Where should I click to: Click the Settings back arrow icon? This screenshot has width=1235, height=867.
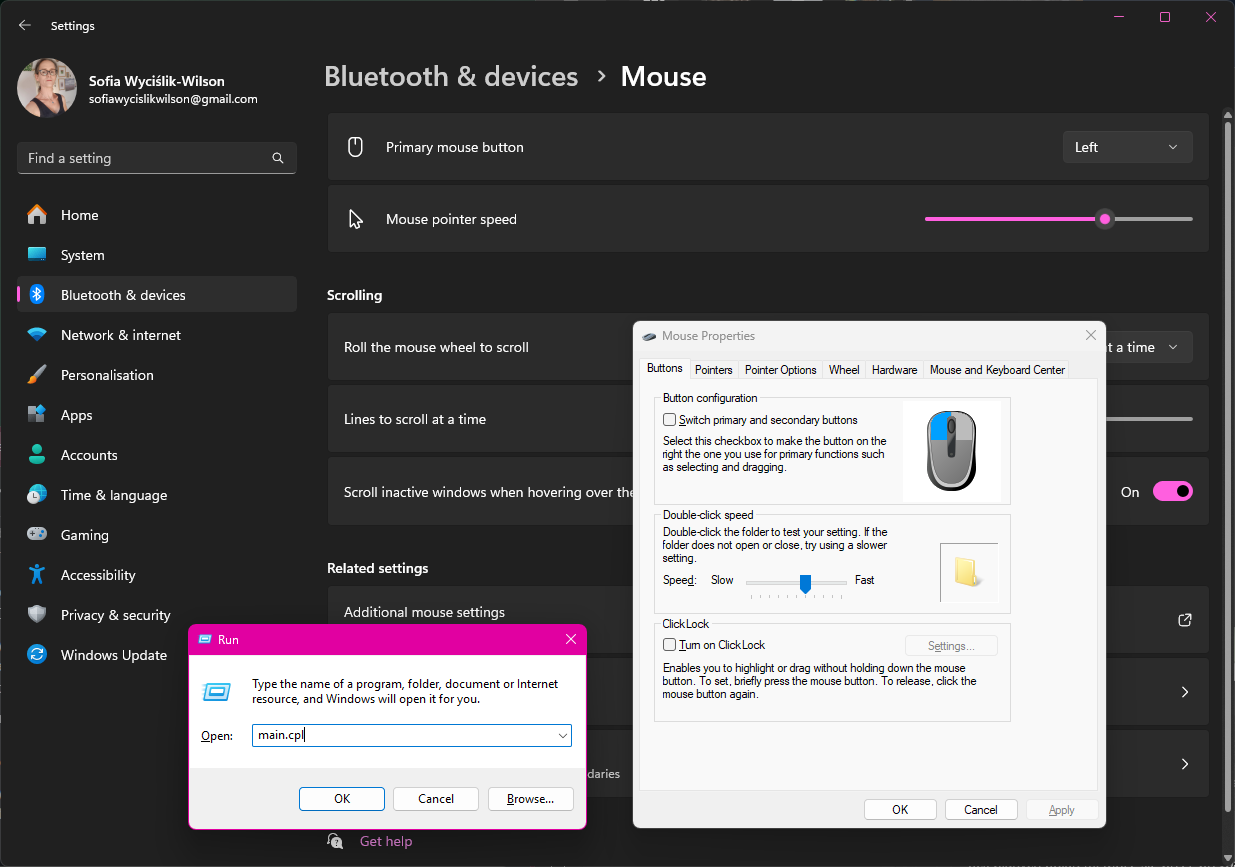point(25,26)
